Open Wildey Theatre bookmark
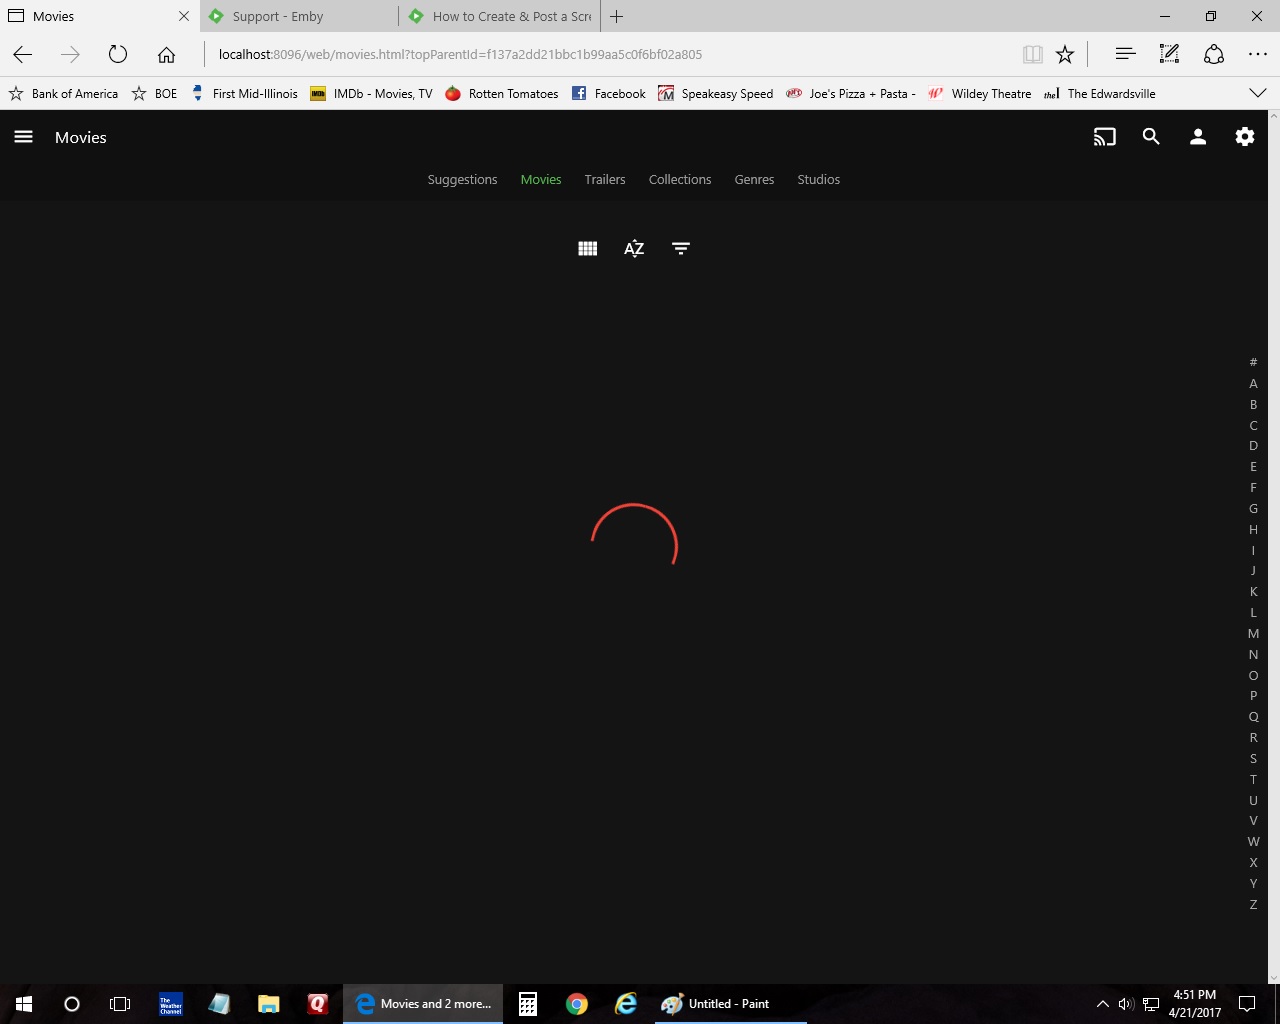Viewport: 1280px width, 1024px height. pyautogui.click(x=980, y=94)
